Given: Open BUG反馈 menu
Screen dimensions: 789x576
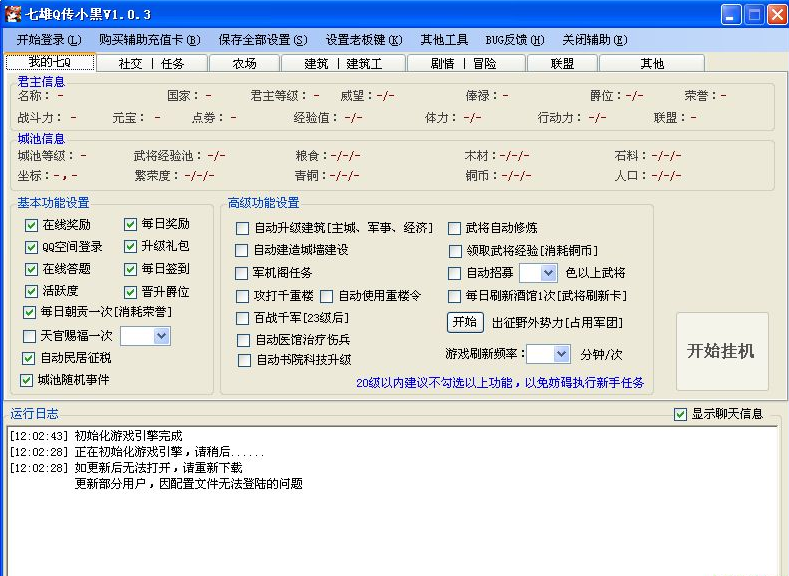Looking at the screenshot, I should coord(515,40).
